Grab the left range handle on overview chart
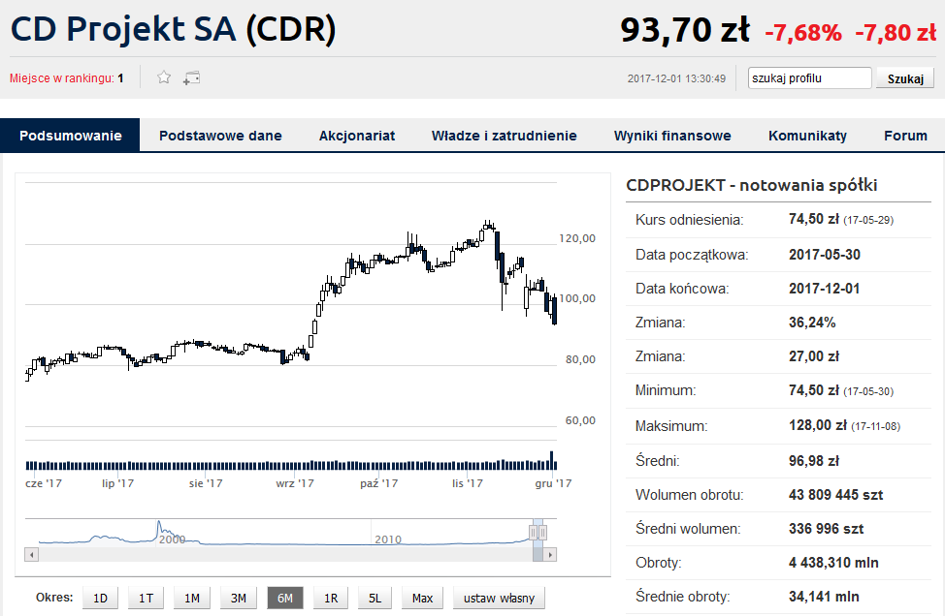This screenshot has height=616, width=945. pos(533,532)
